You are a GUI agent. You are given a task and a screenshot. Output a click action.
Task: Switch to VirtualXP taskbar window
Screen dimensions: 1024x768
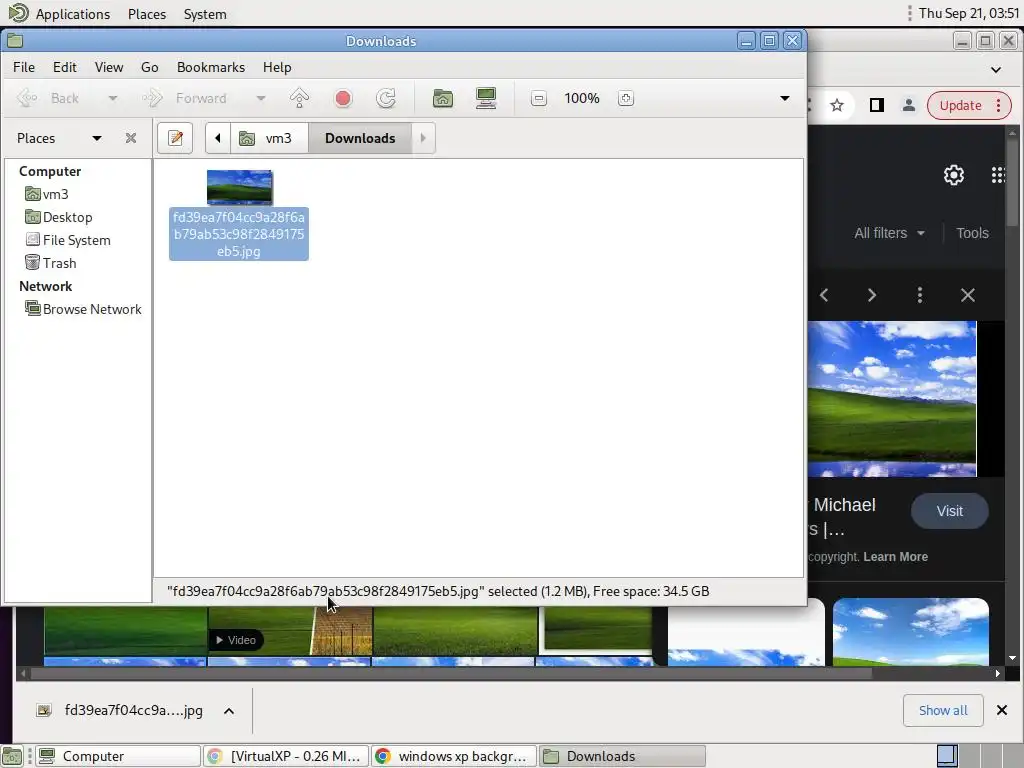tap(286, 756)
